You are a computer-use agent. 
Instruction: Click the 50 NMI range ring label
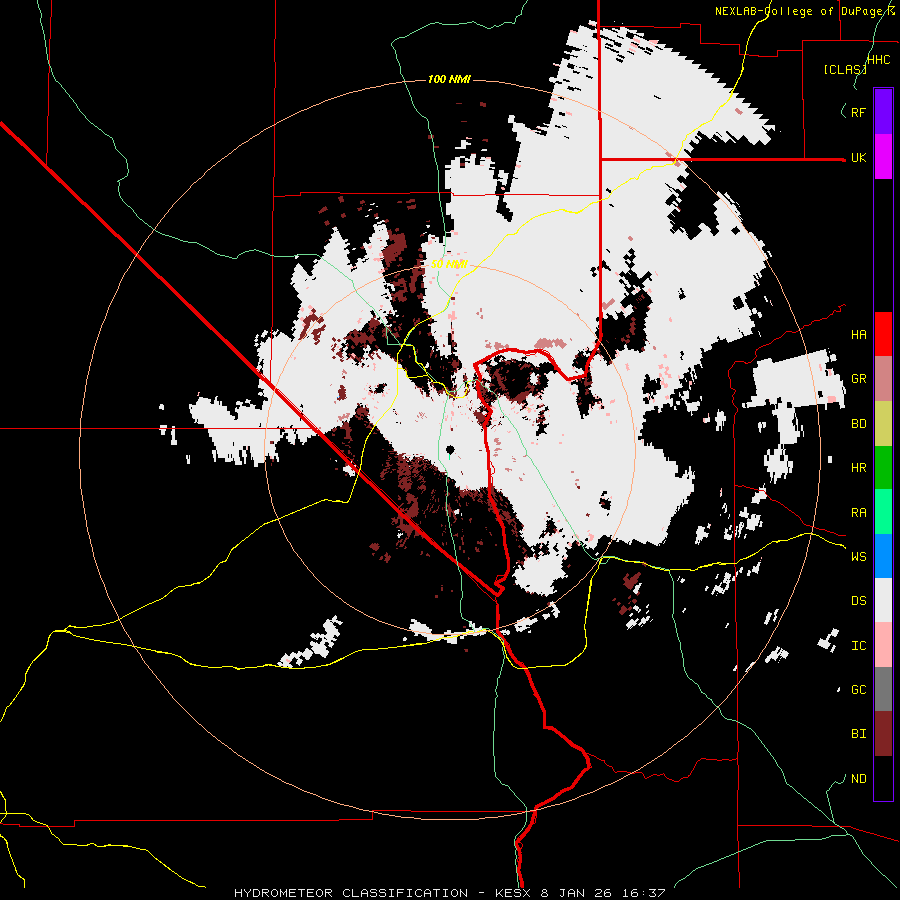(x=449, y=264)
